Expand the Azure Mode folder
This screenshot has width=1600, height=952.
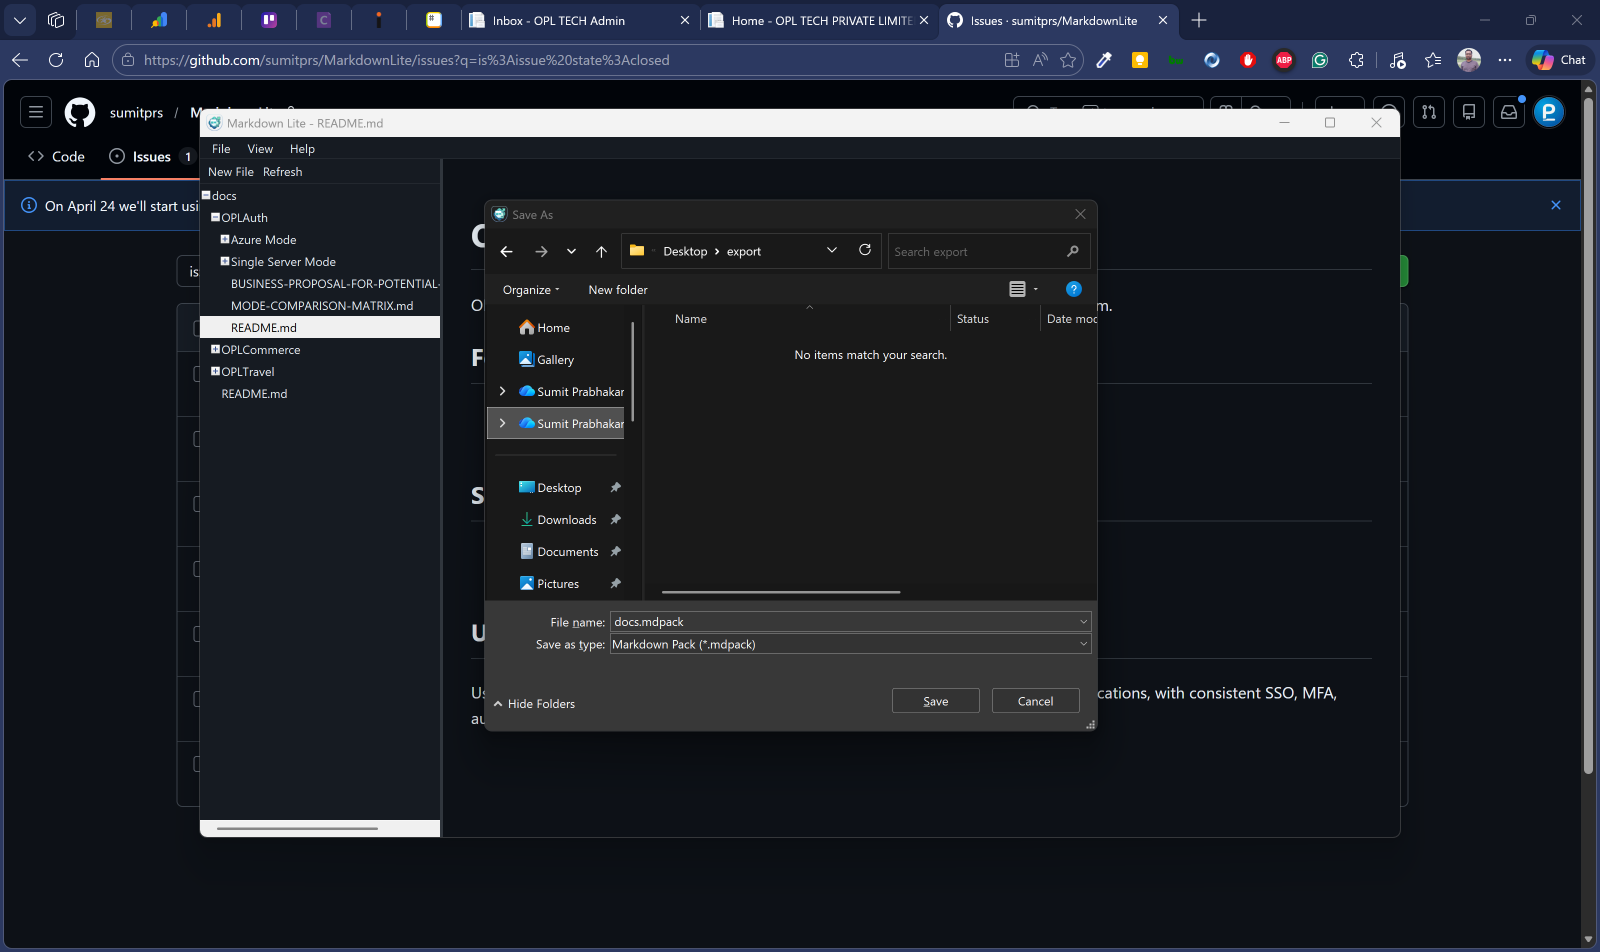(225, 239)
